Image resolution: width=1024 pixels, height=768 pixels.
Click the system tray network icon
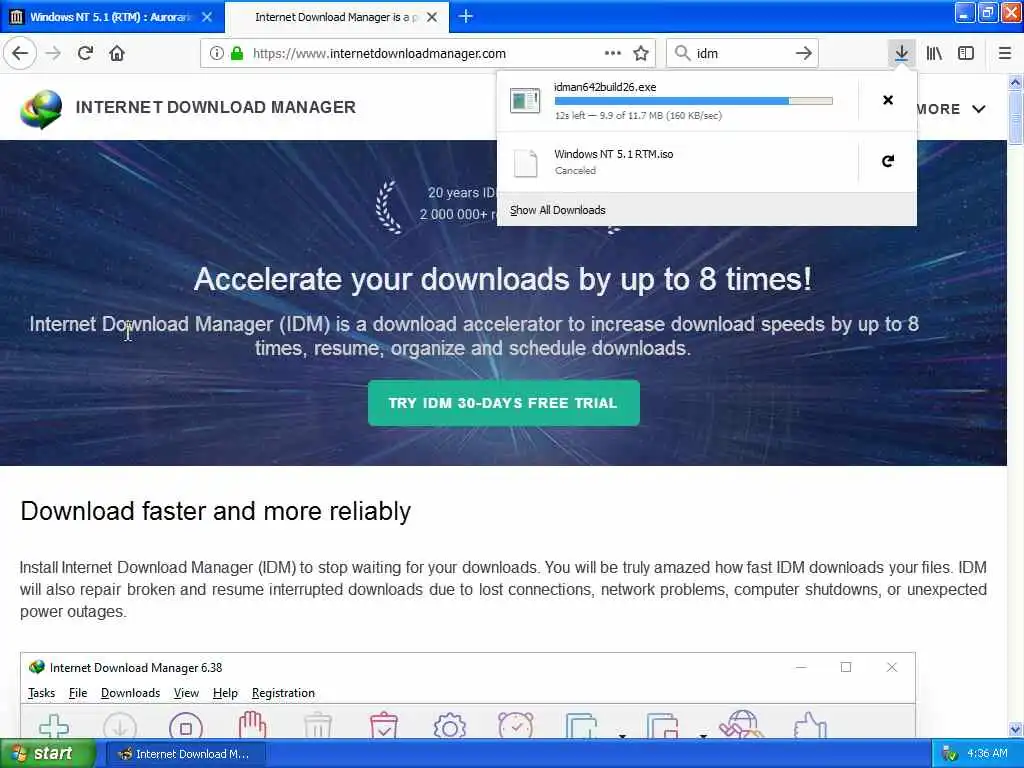(950, 754)
